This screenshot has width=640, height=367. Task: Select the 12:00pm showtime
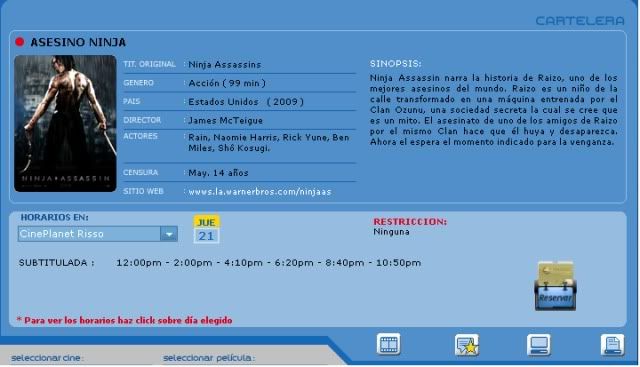(139, 262)
